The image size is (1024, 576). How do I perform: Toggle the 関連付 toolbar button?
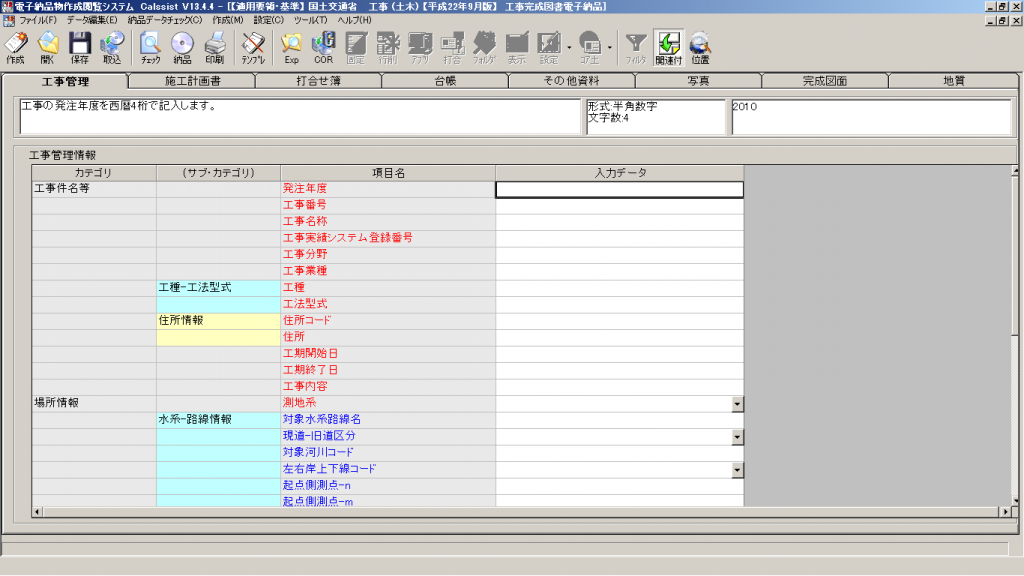(x=668, y=47)
